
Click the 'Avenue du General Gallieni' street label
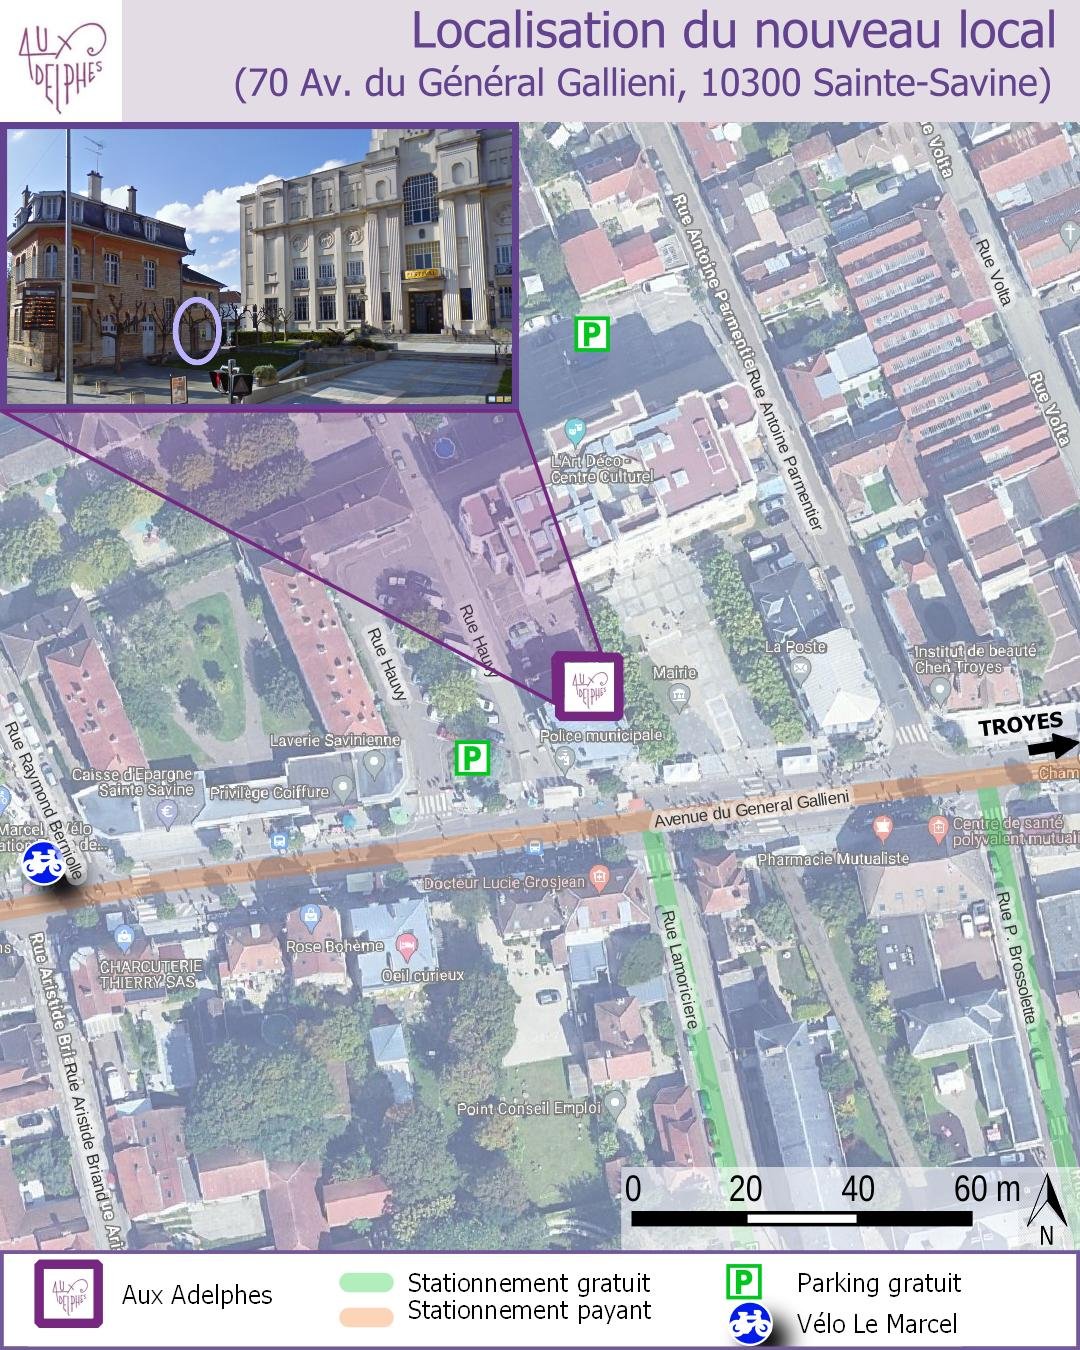752,809
